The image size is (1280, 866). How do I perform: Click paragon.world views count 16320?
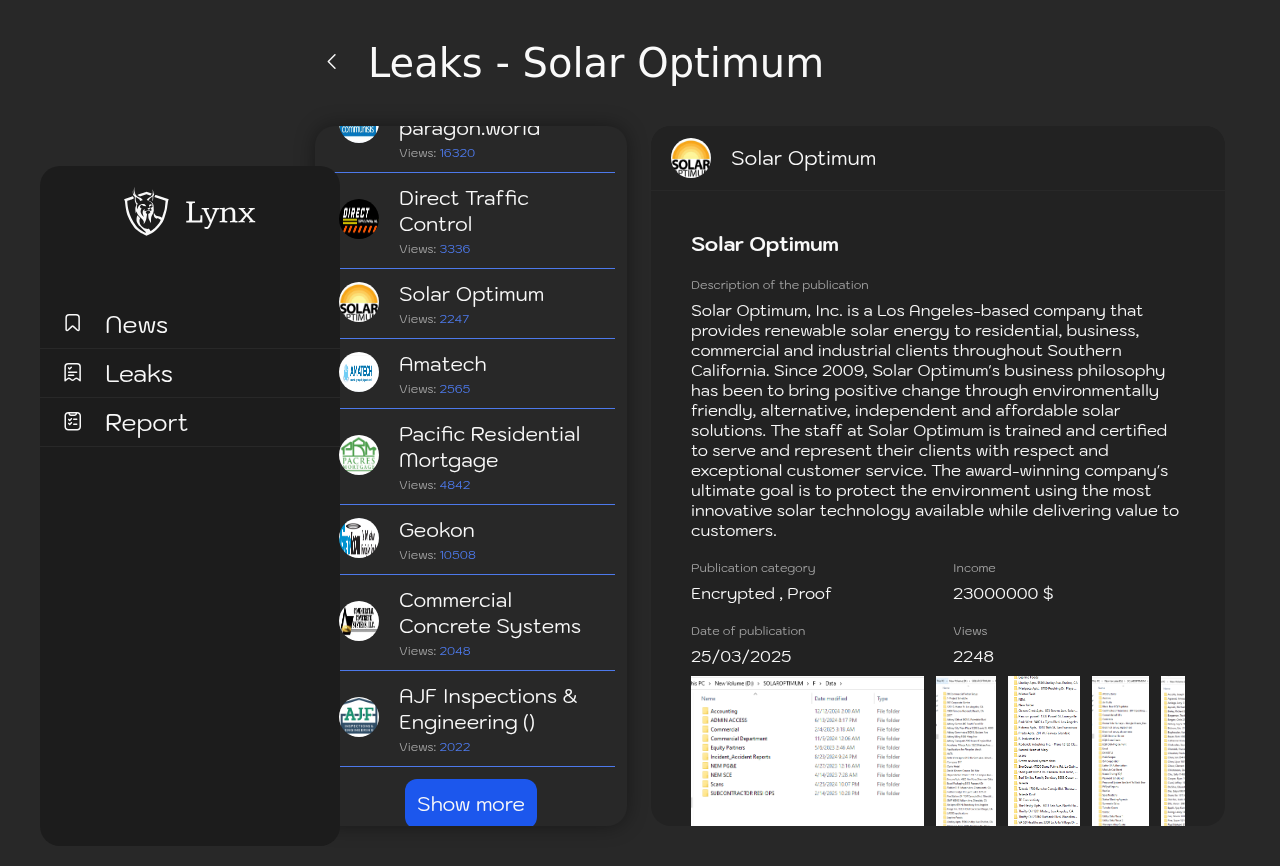click(457, 153)
